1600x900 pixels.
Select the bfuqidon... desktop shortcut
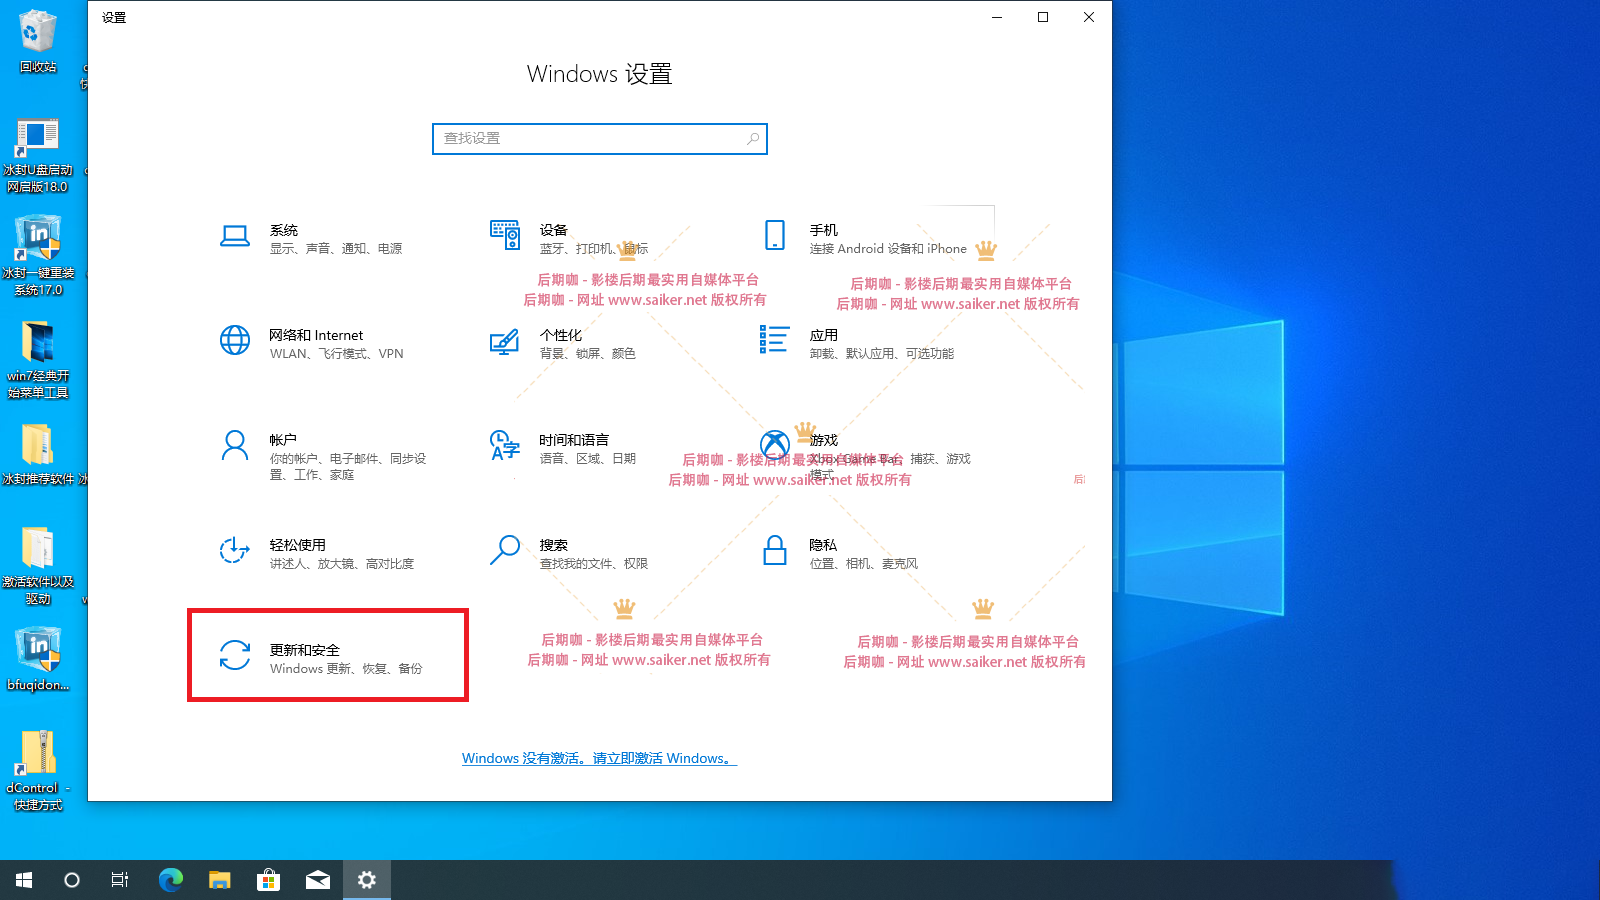pos(38,659)
